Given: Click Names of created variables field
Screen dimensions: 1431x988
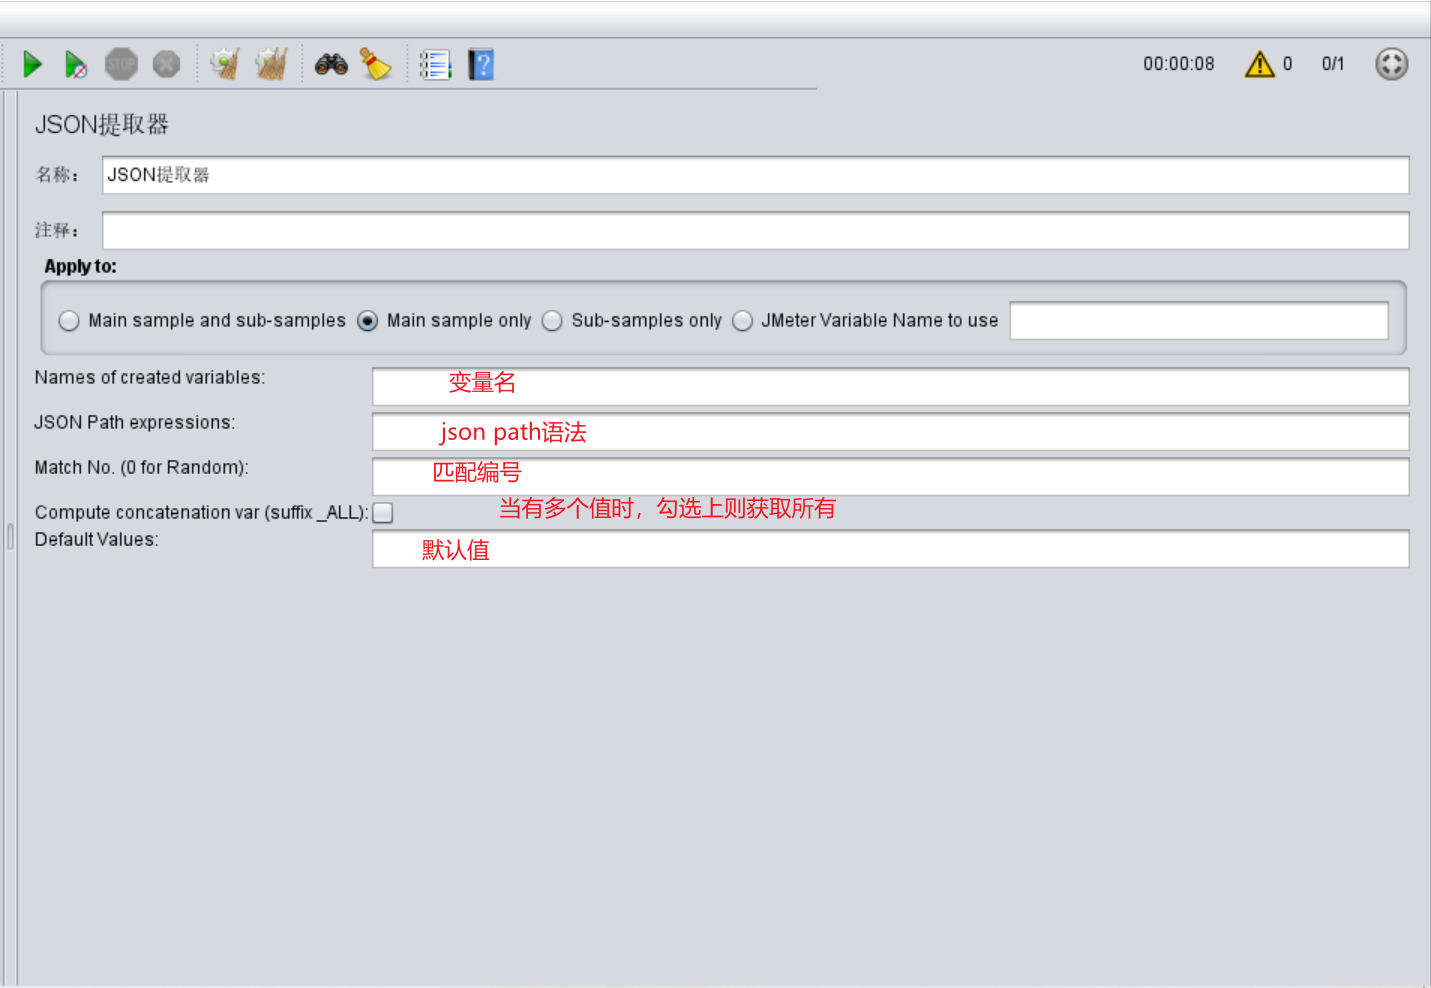Looking at the screenshot, I should (891, 387).
